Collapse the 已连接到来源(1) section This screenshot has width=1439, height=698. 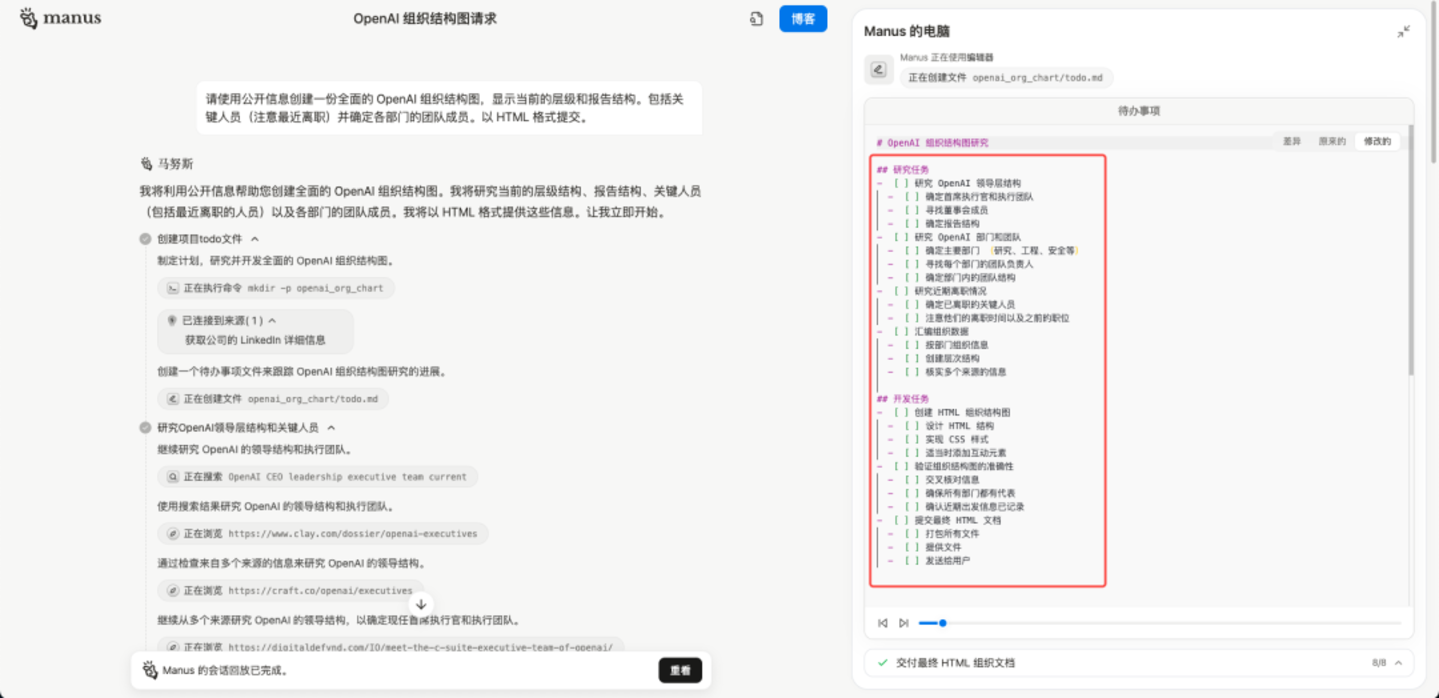coord(272,321)
